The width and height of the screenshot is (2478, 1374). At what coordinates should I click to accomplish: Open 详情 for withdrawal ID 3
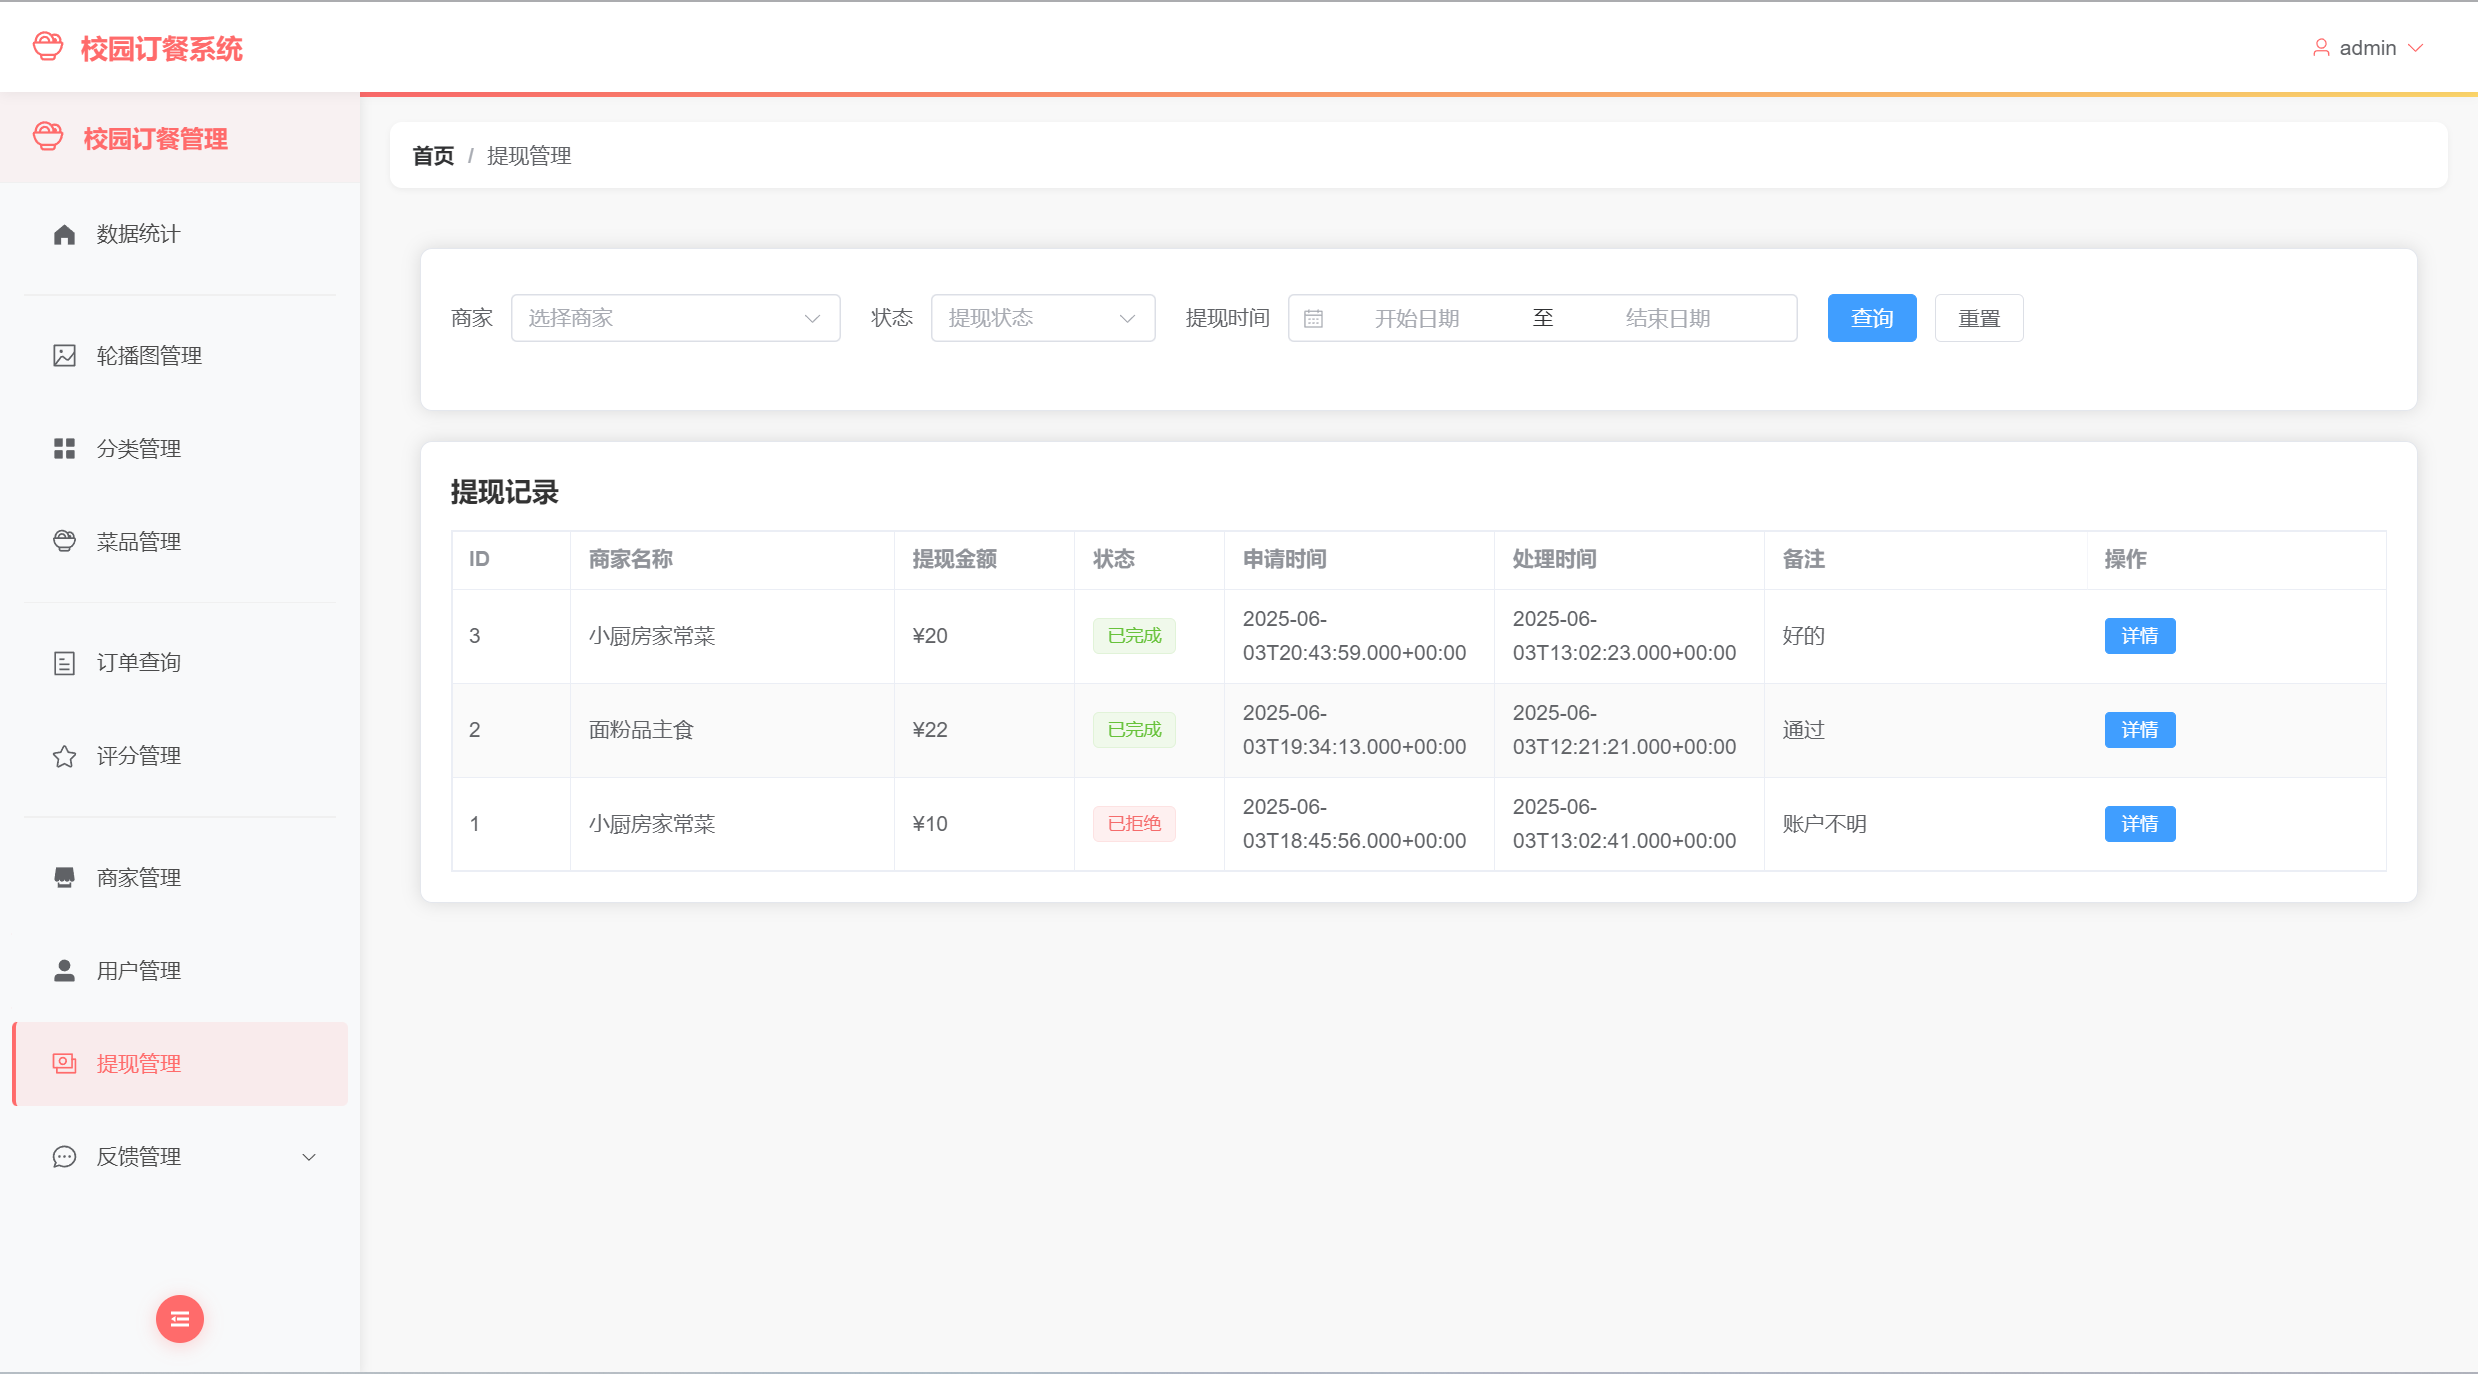(2139, 636)
